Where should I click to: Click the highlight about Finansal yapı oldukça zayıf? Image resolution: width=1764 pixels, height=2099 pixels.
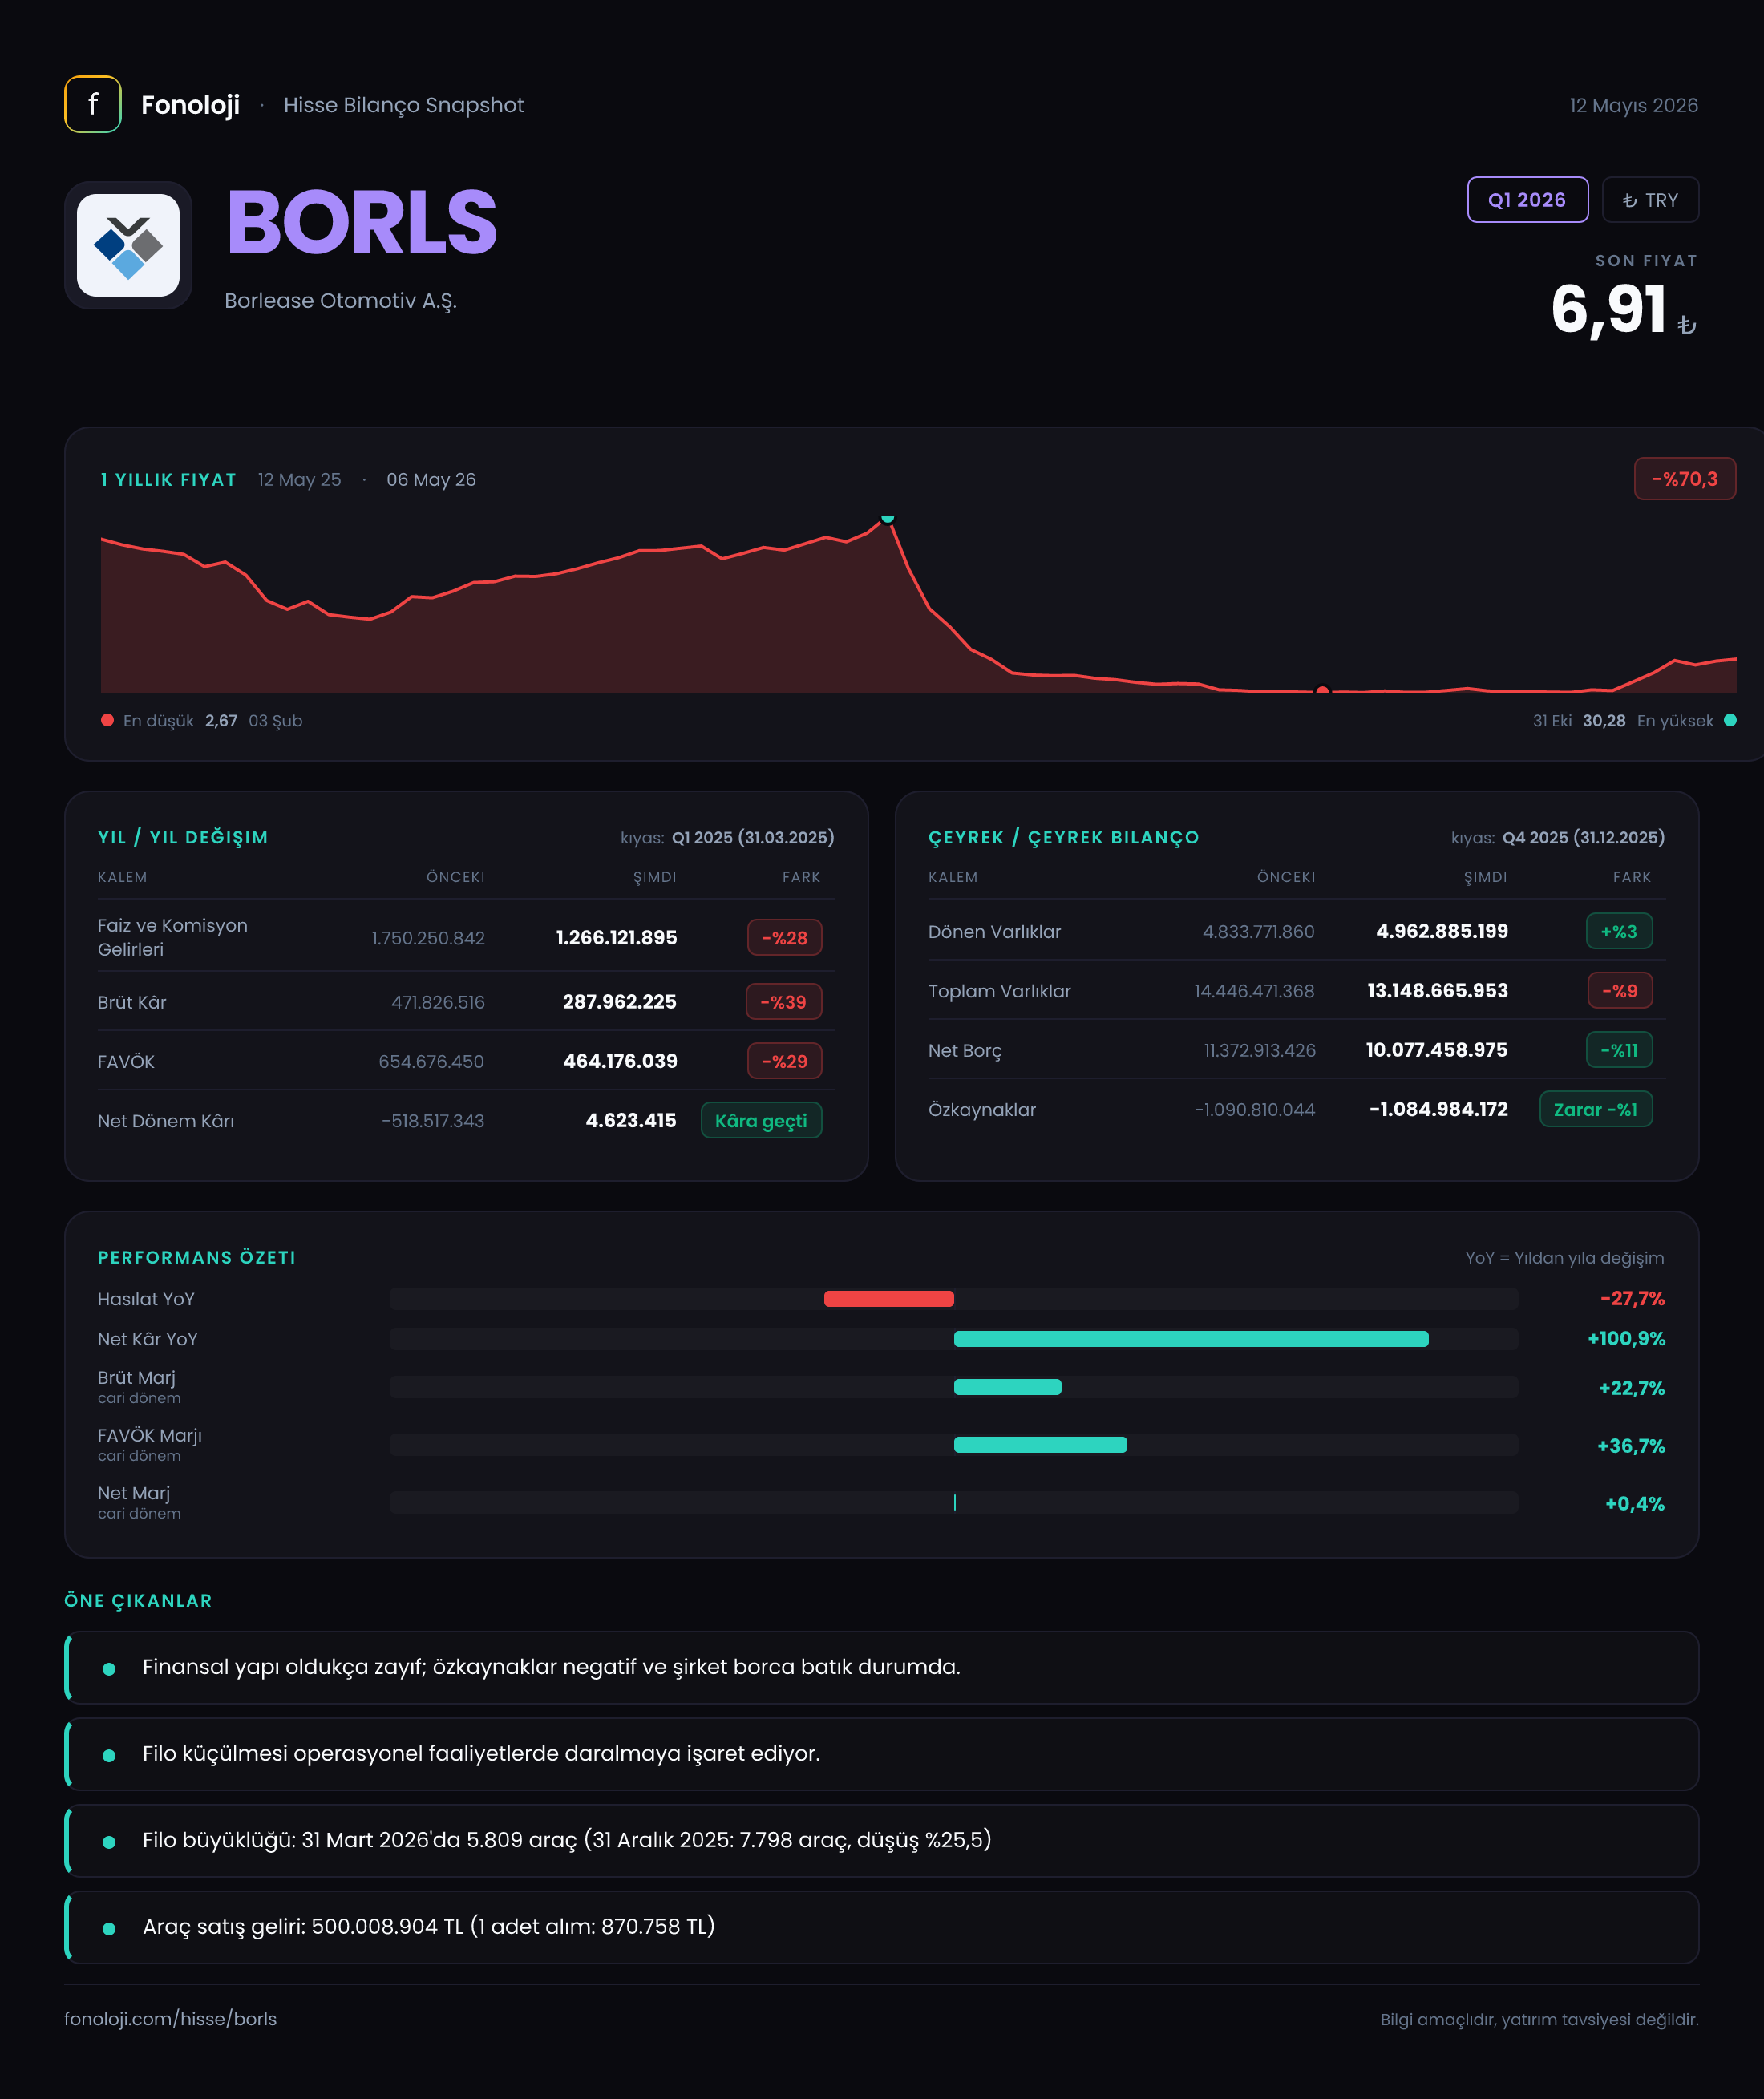point(881,1668)
